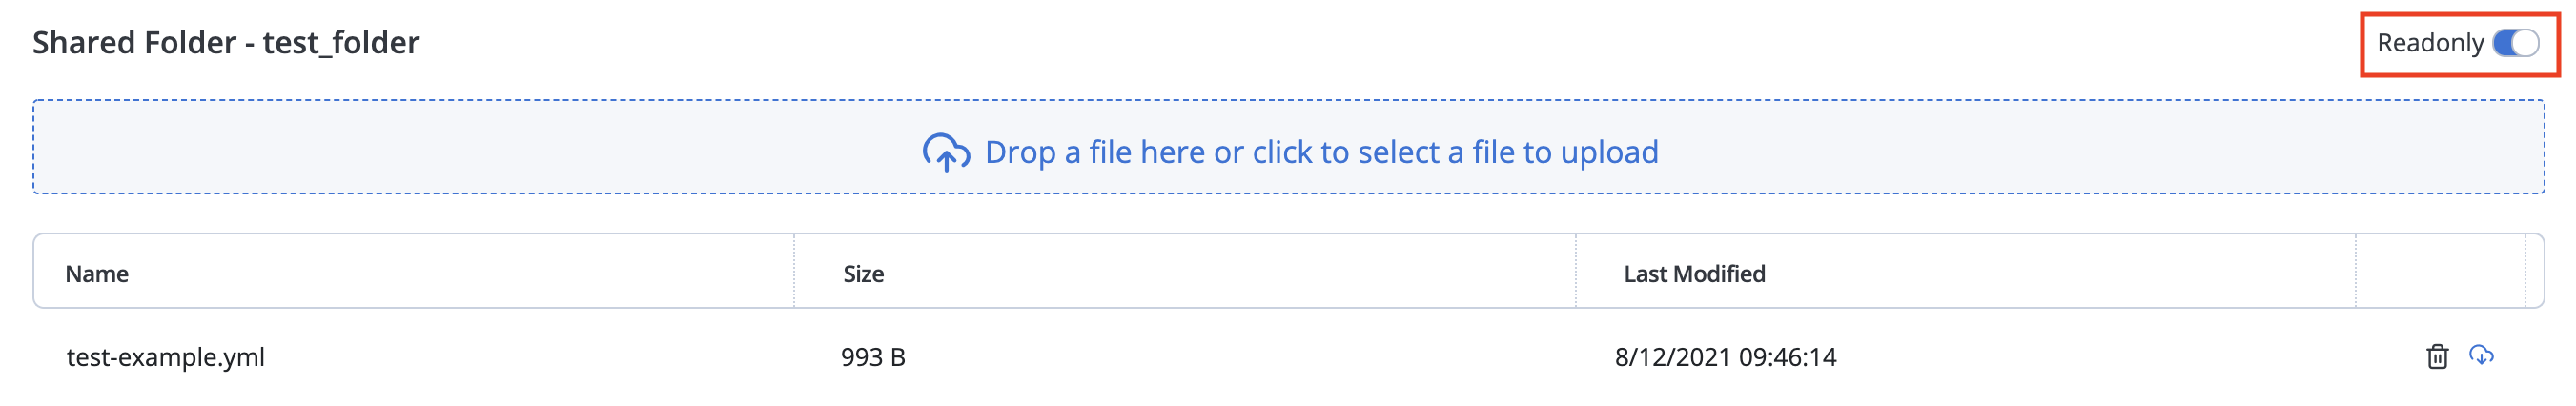Select the 'Drop a file here' upload text

point(1321,152)
